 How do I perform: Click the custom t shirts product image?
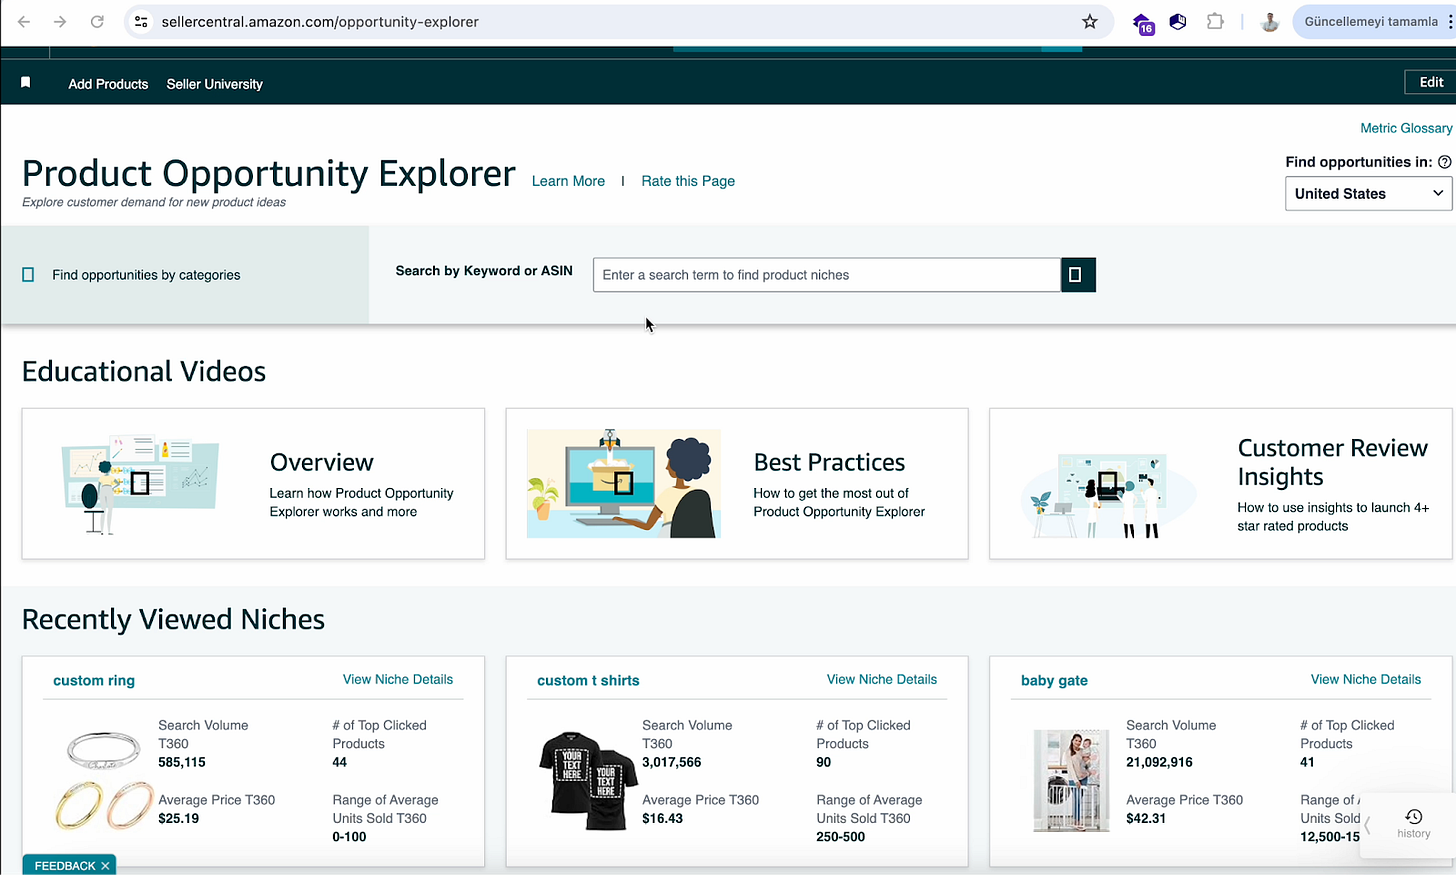[x=589, y=781]
